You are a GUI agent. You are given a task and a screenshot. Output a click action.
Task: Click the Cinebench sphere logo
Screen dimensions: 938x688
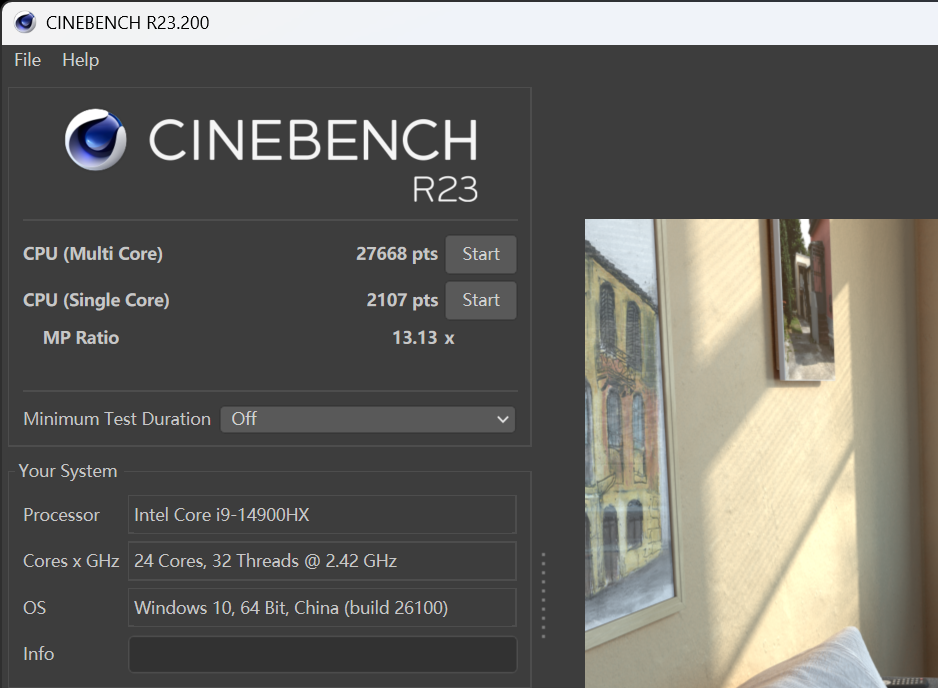point(96,139)
